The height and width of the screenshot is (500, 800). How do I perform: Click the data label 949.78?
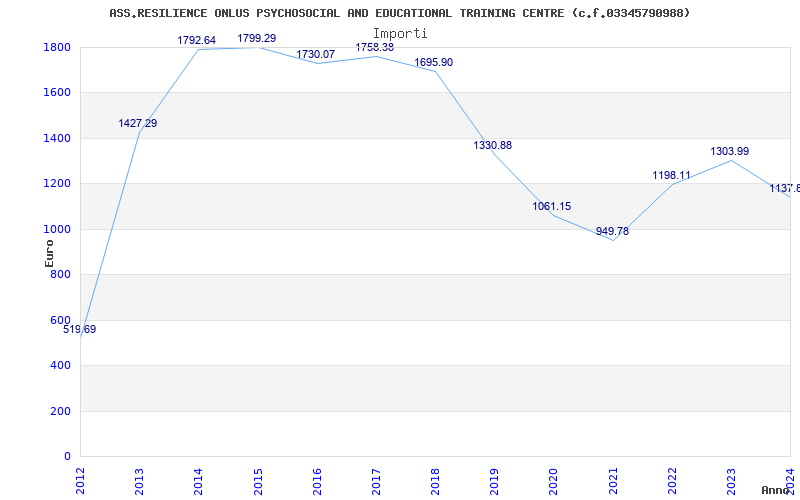point(612,232)
